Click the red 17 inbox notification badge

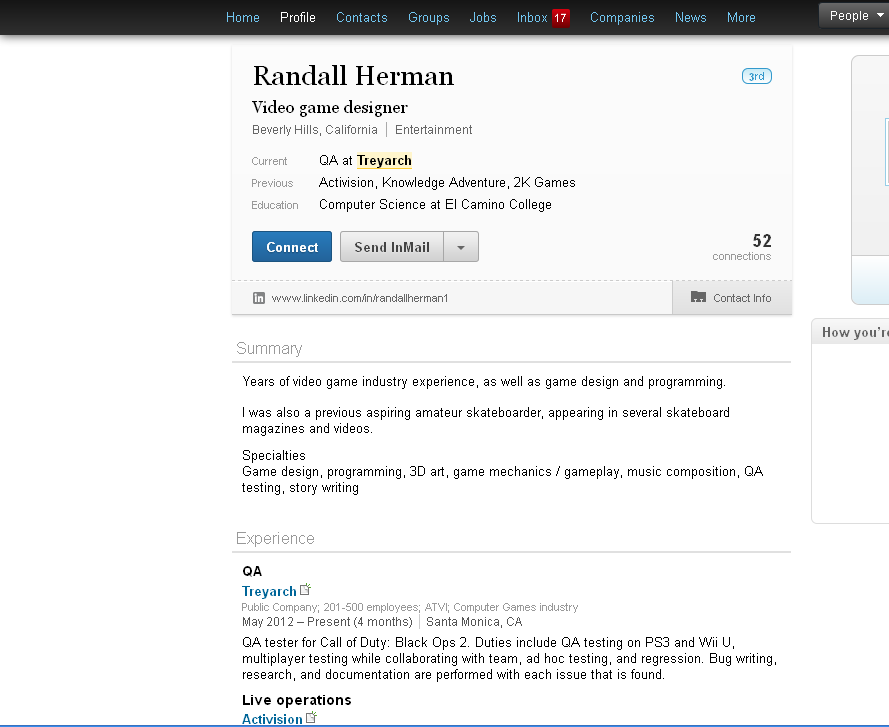pyautogui.click(x=560, y=18)
